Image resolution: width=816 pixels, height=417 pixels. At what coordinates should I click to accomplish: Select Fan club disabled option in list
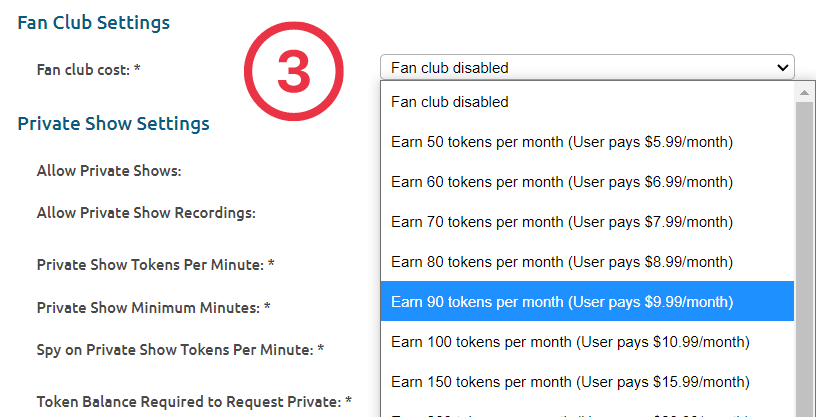(x=588, y=102)
